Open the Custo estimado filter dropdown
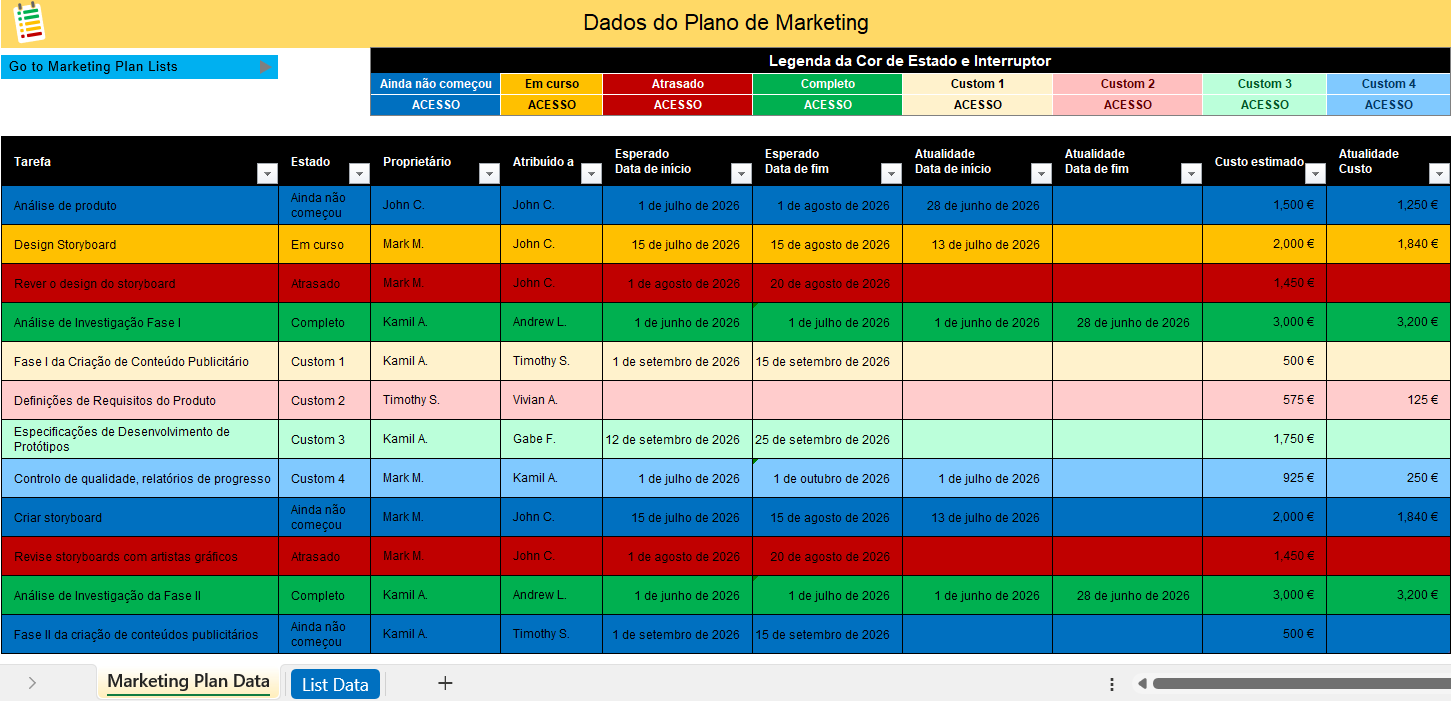The image size is (1451, 701). coord(1314,173)
